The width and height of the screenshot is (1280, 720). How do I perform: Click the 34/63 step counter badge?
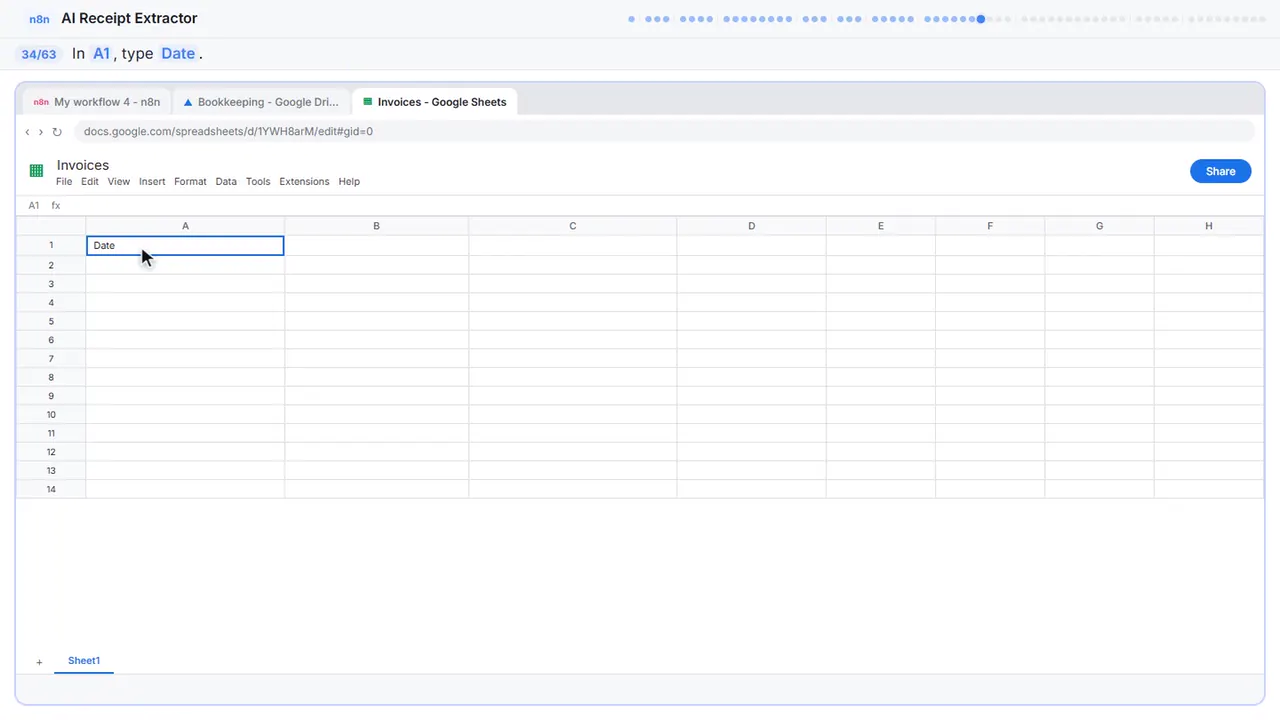pyautogui.click(x=39, y=54)
